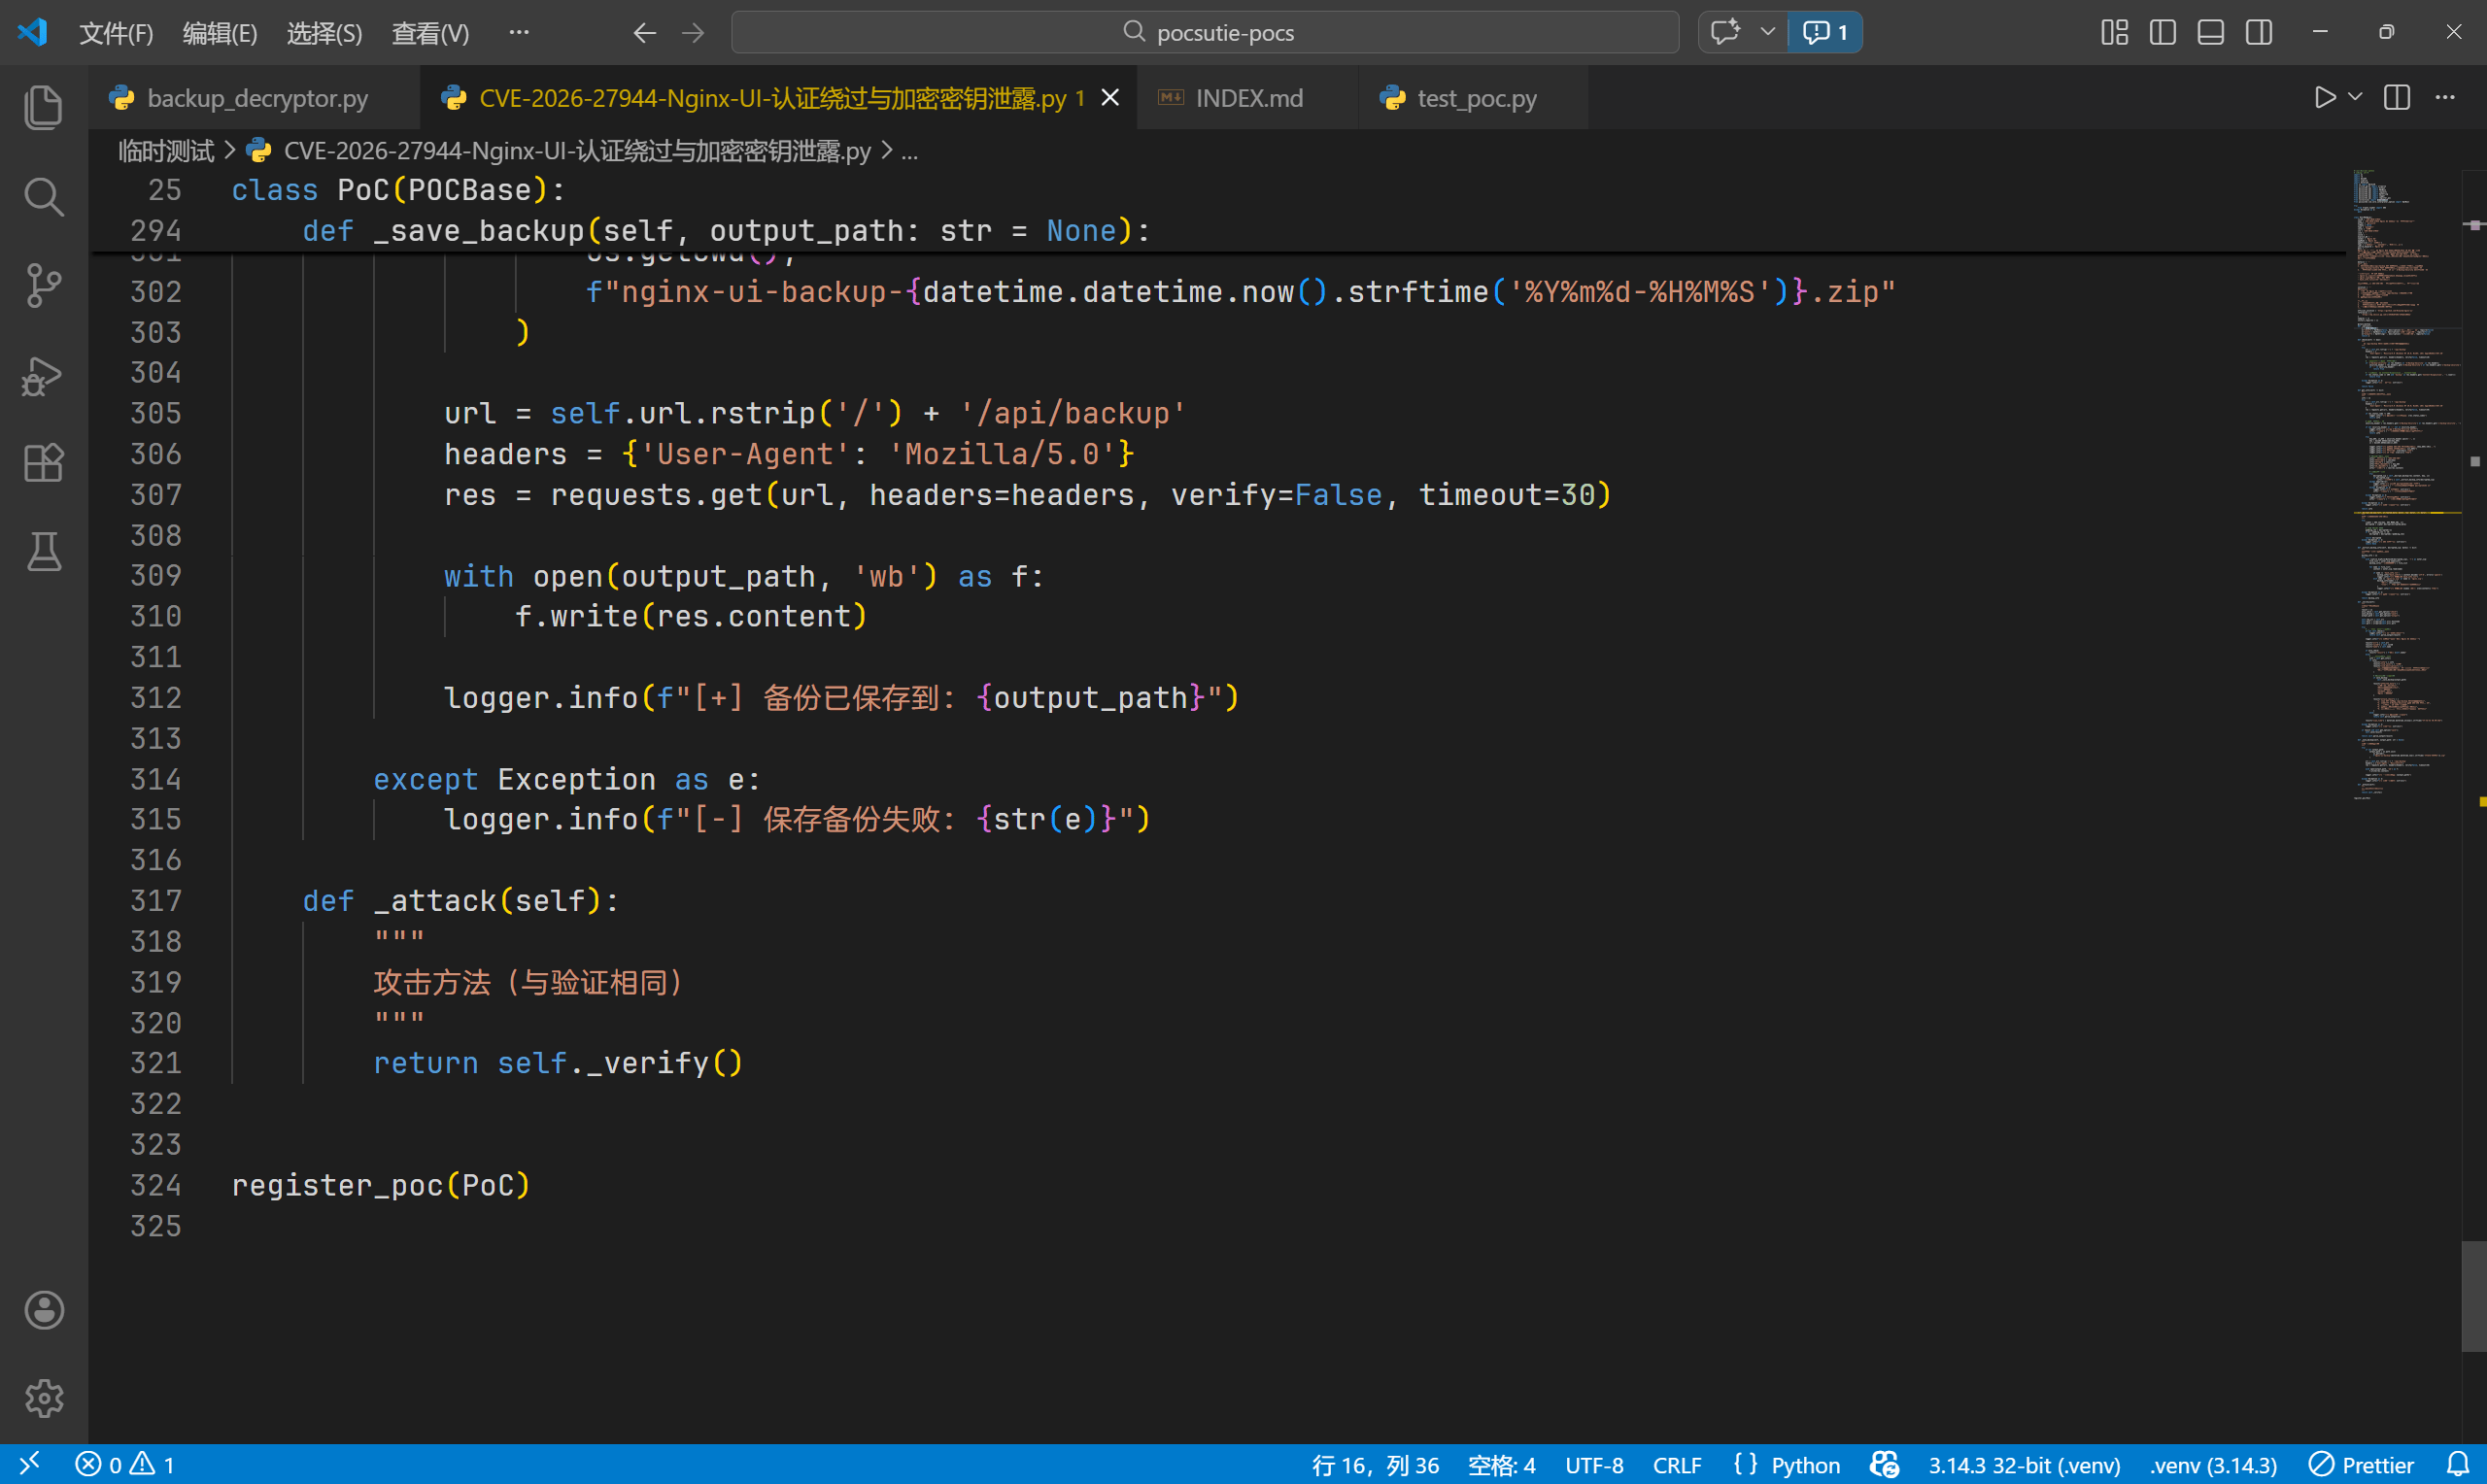The image size is (2487, 1484).
Task: Open Run and Debug view
Action: click(43, 376)
